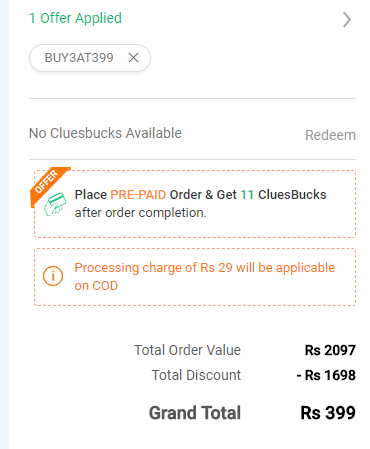This screenshot has width=370, height=449.
Task: Open offers via right chevron arrow
Action: 347,19
